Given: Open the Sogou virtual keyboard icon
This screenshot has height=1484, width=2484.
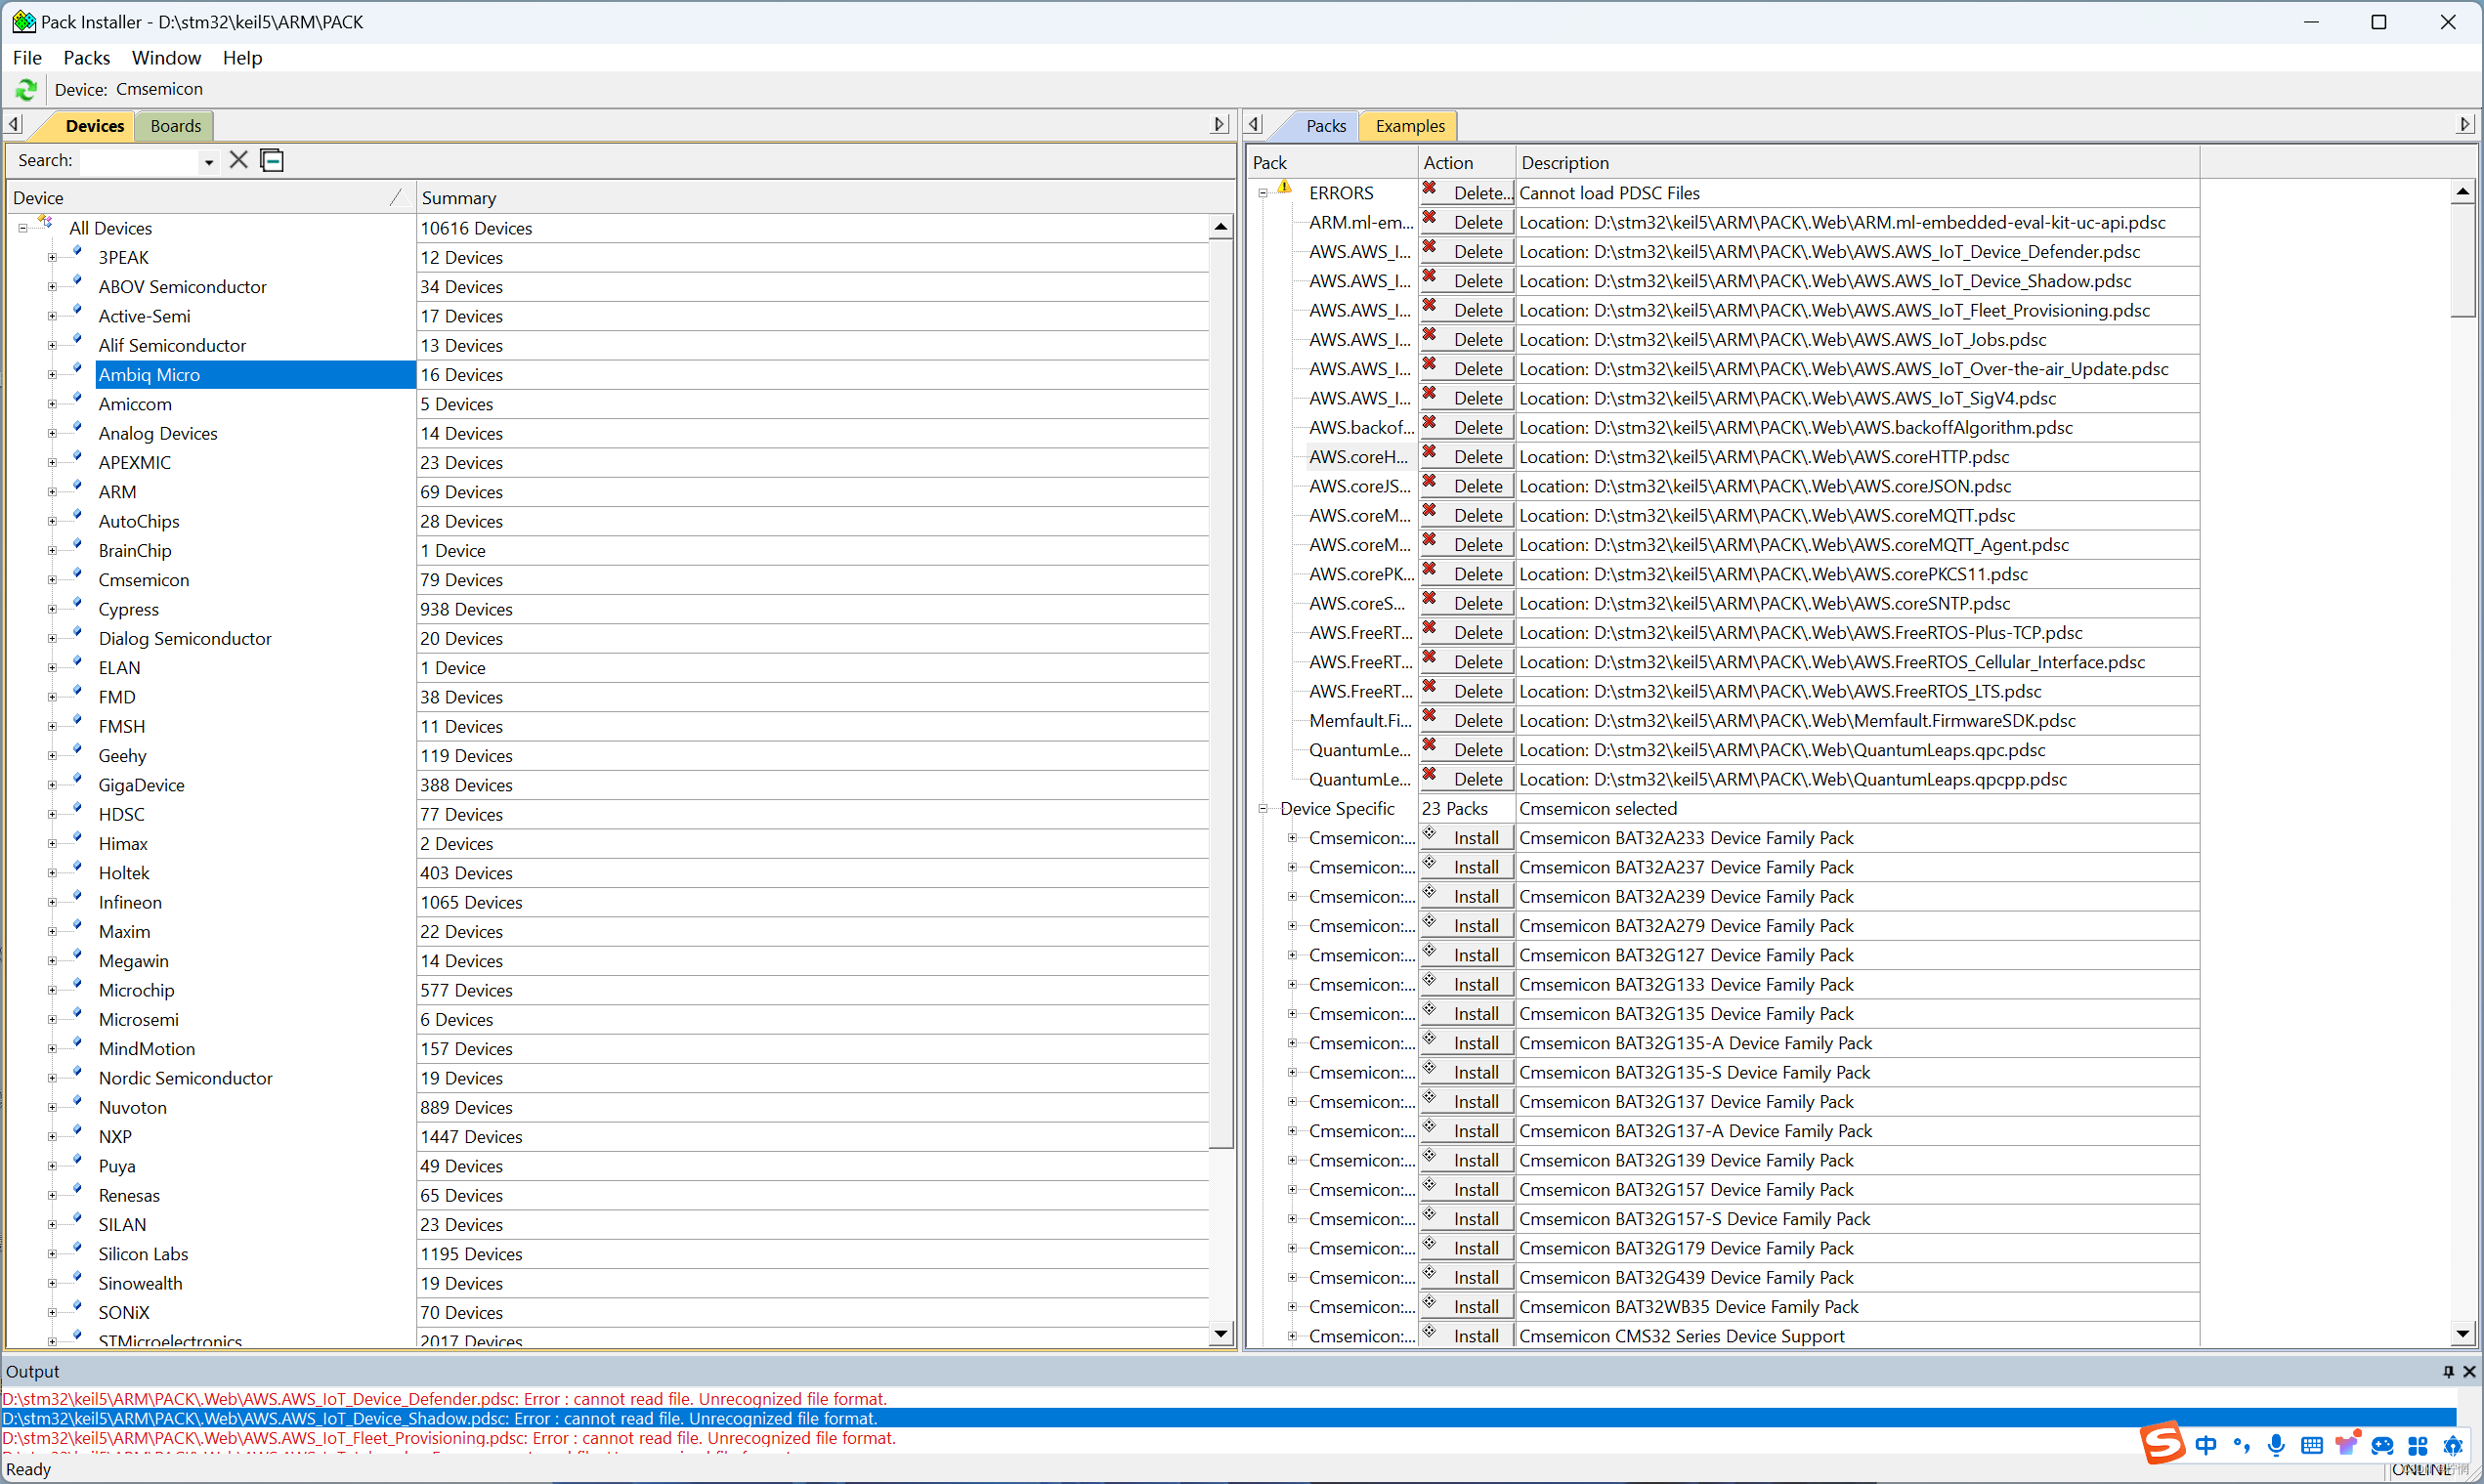Looking at the screenshot, I should pos(2311,1445).
